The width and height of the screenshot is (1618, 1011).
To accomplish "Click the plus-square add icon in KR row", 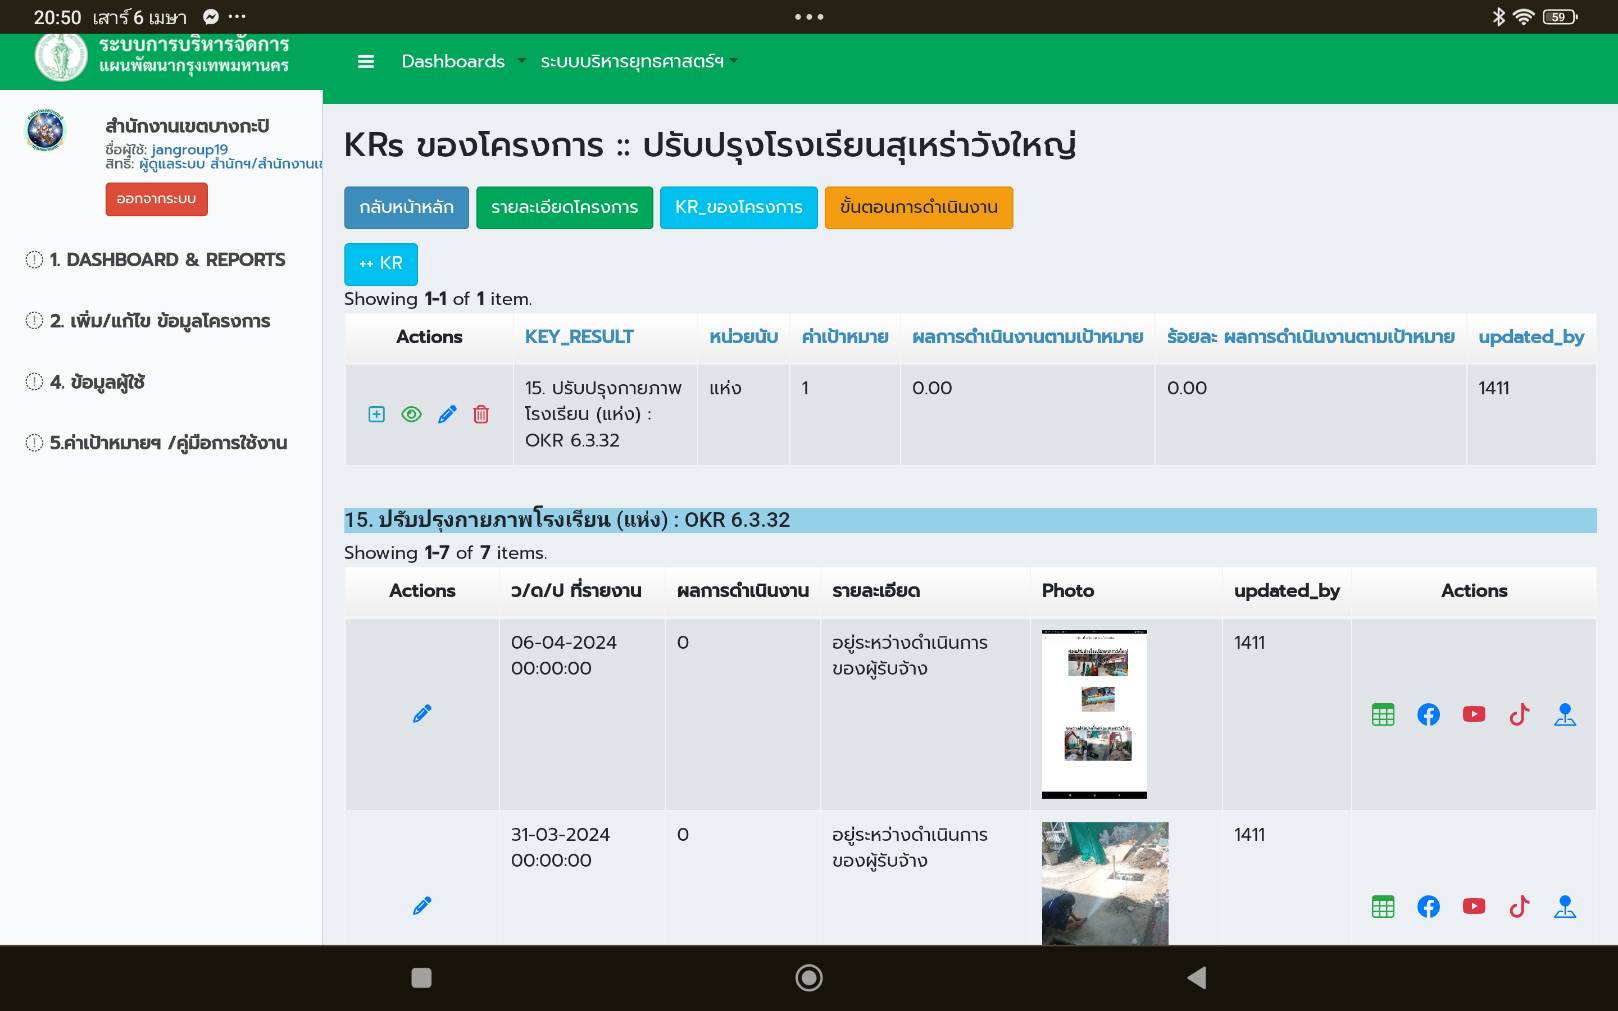I will coord(376,414).
